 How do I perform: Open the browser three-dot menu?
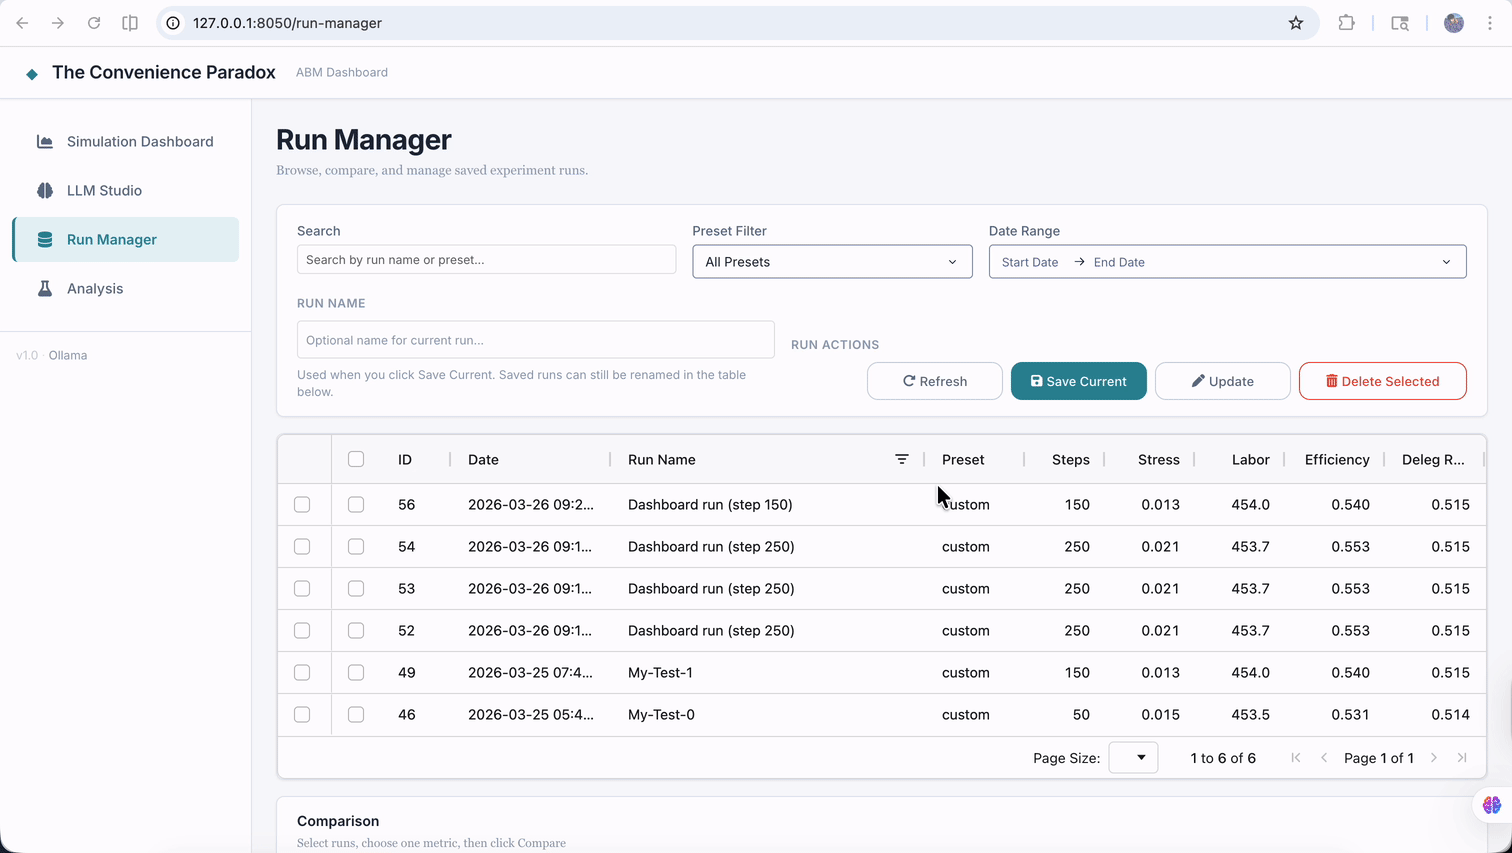click(x=1490, y=23)
